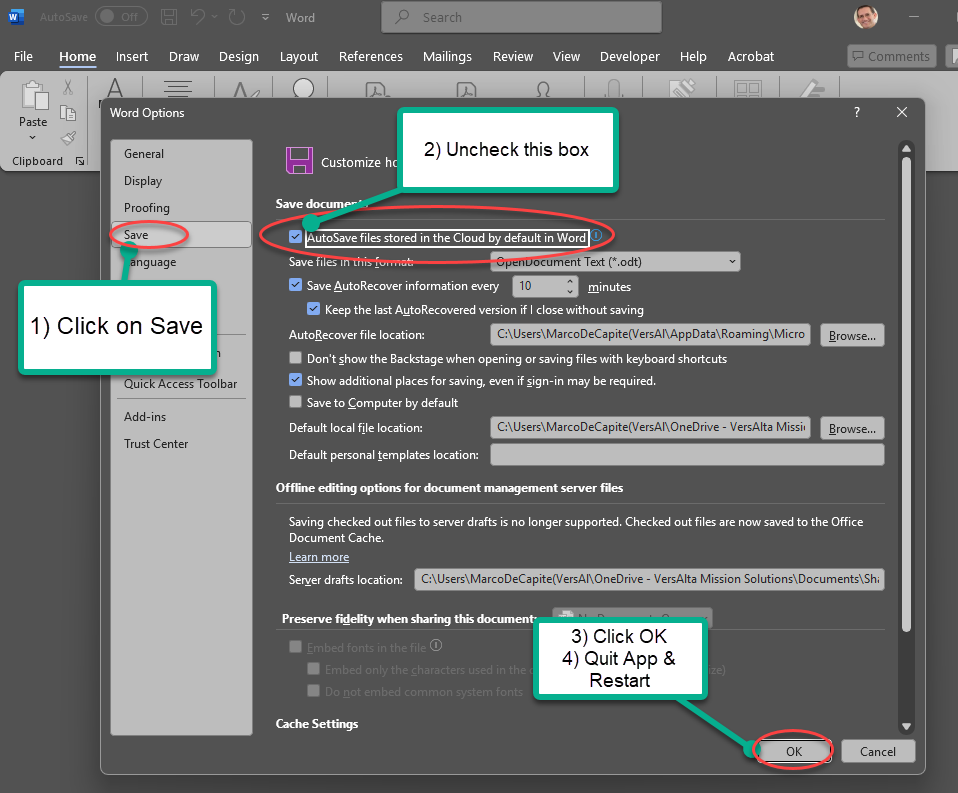Viewport: 958px width, 793px height.
Task: Select General in Word Options sidebar
Action: pos(181,154)
